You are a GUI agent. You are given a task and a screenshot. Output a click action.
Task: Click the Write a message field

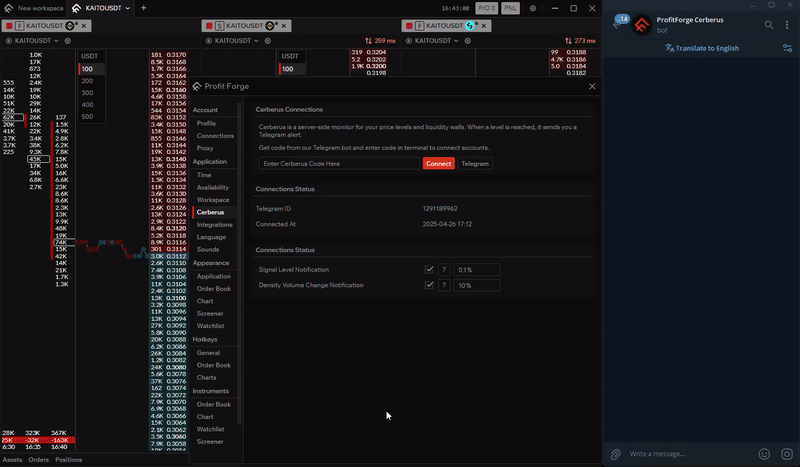click(689, 454)
